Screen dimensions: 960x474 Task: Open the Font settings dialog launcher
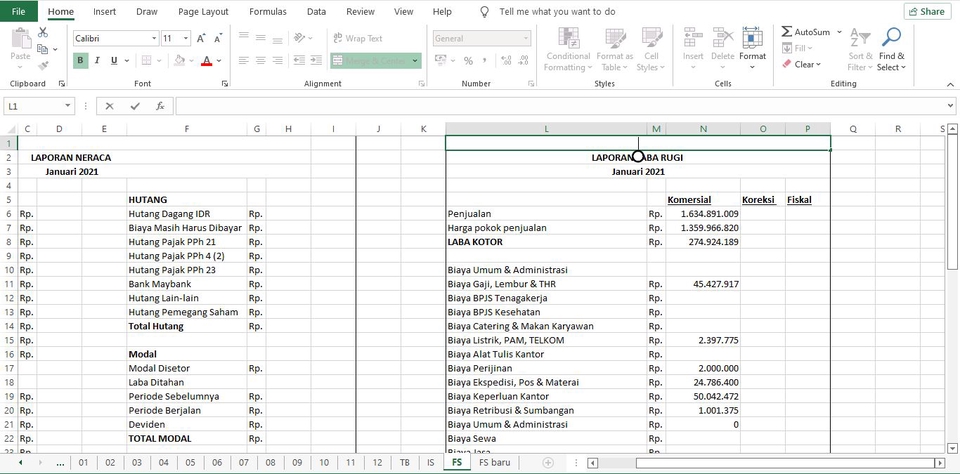[225, 83]
